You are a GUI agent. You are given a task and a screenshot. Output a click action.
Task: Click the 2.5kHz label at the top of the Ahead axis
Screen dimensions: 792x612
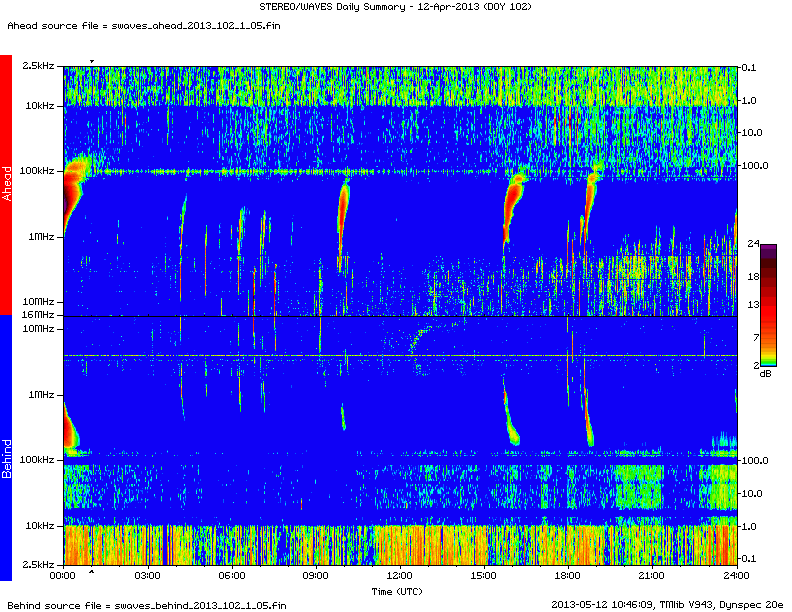point(40,66)
